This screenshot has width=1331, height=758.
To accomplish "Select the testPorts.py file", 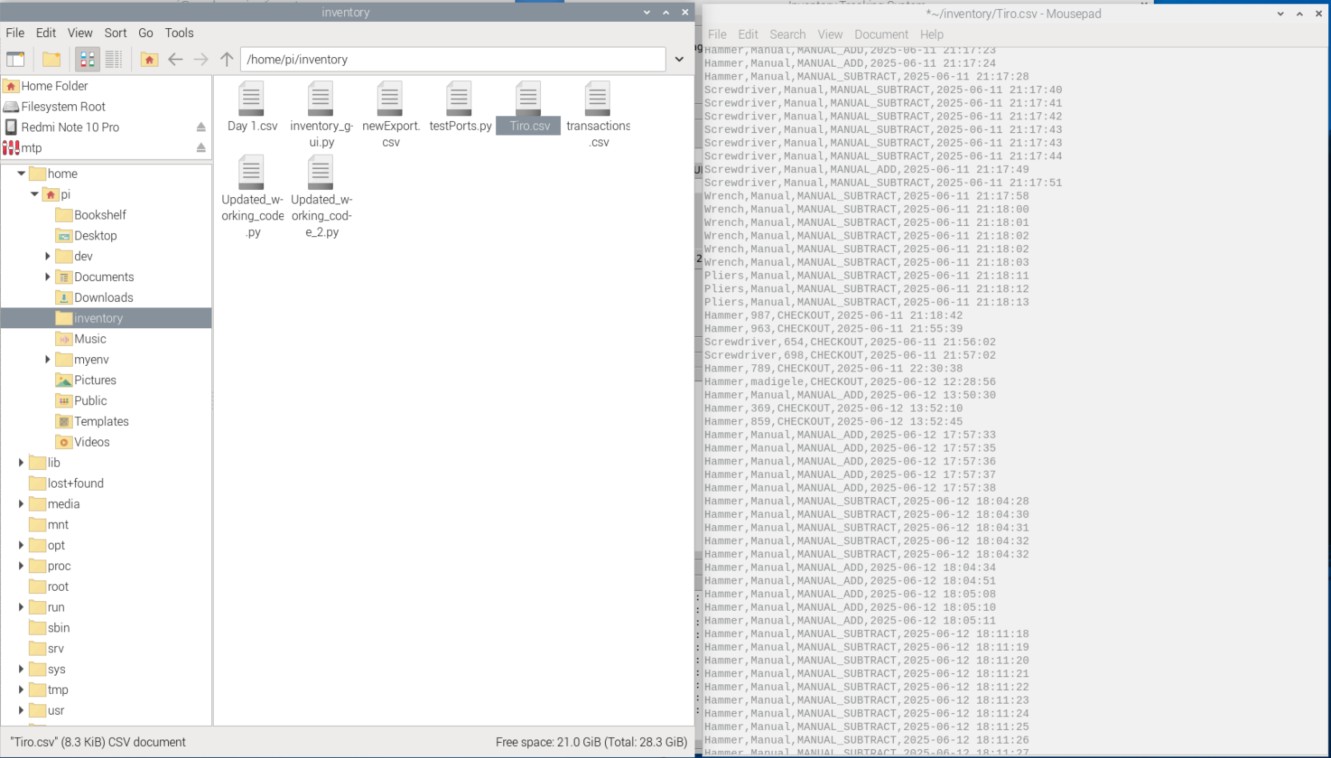I will (460, 107).
